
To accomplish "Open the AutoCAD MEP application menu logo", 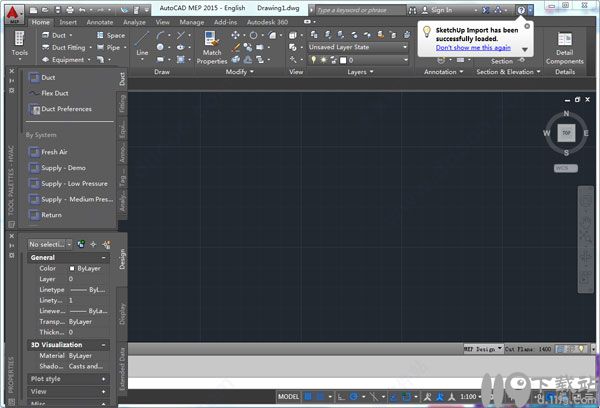I will pyautogui.click(x=14, y=14).
